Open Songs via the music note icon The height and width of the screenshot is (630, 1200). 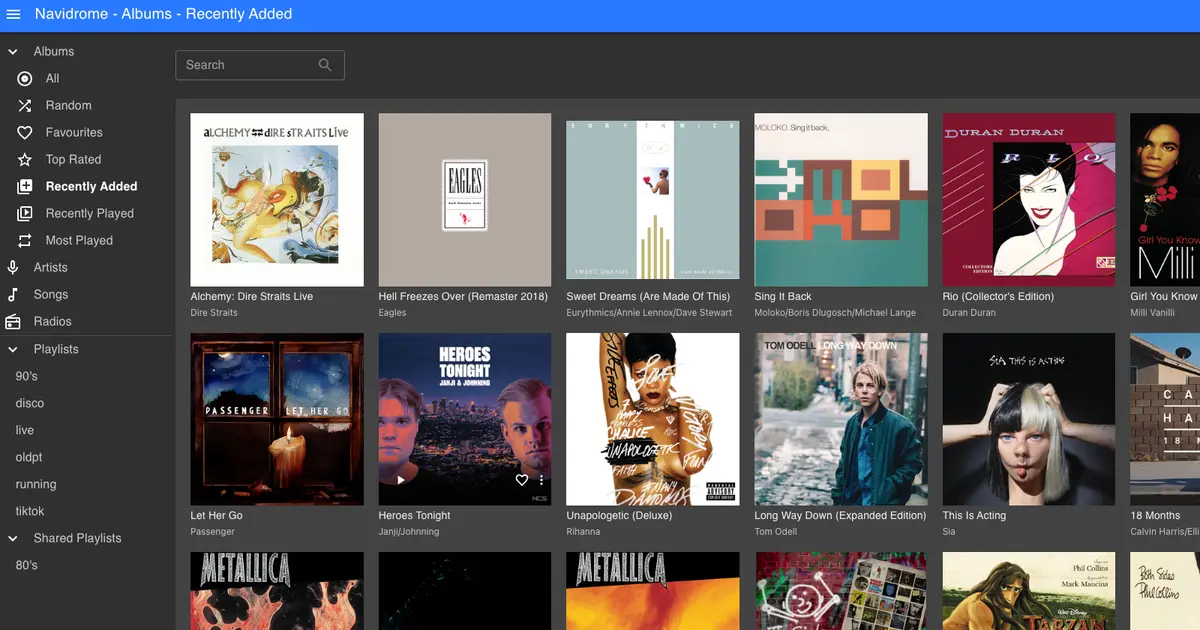pos(13,295)
